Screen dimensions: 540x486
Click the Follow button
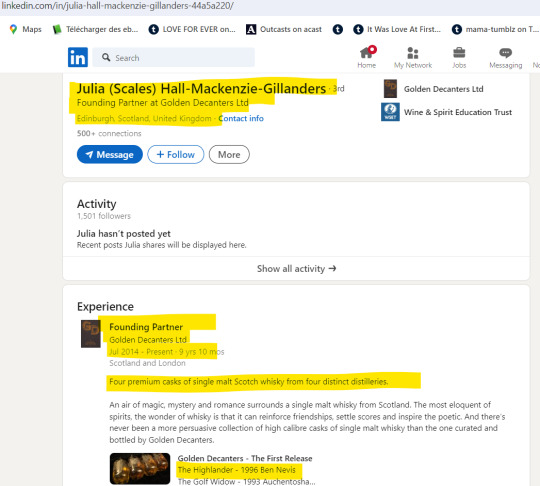click(176, 154)
